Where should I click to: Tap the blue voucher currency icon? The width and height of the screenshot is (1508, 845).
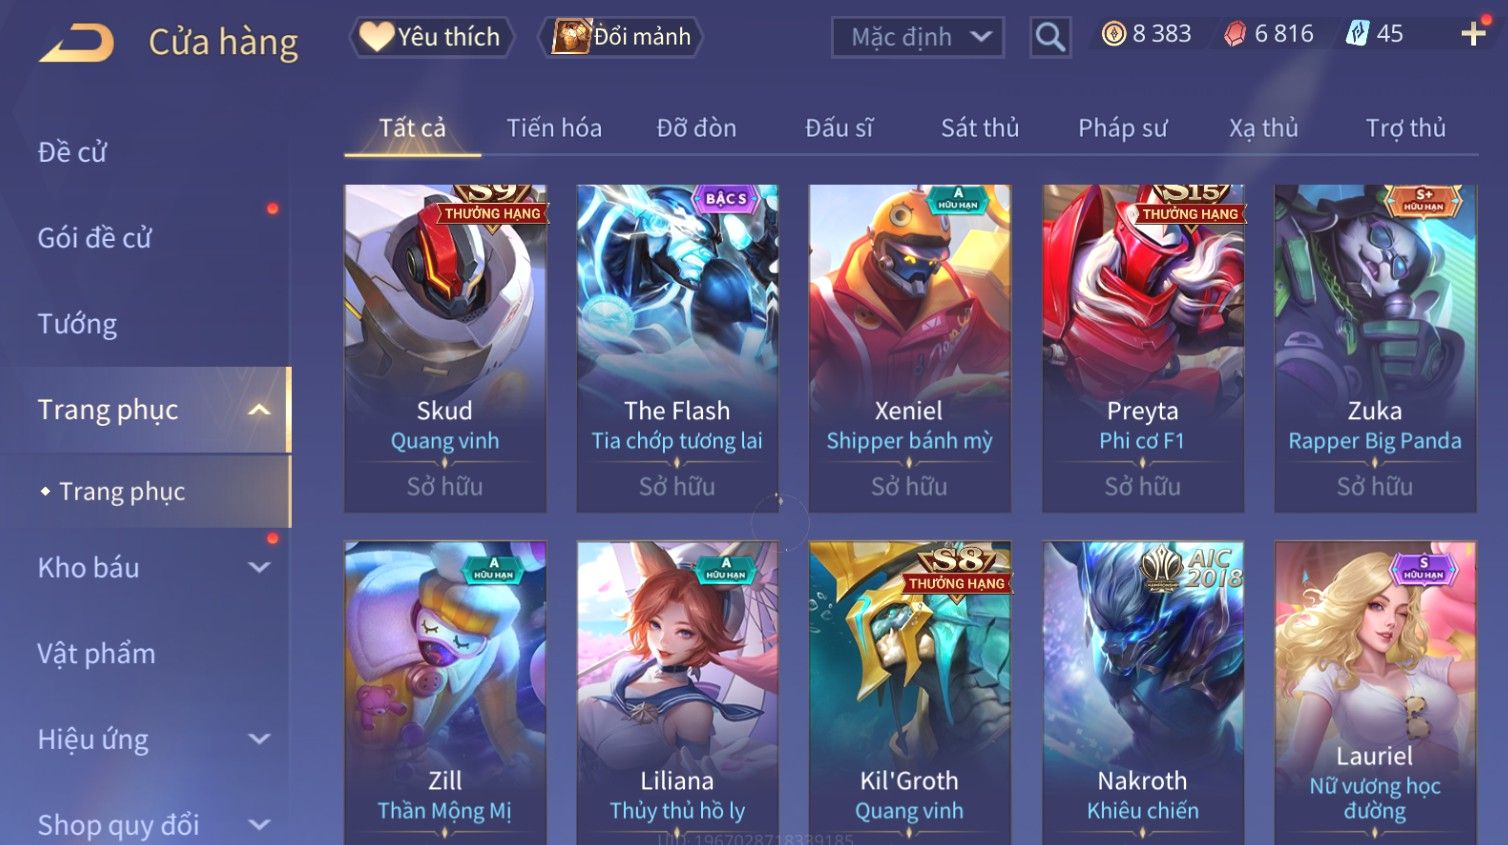coord(1357,34)
